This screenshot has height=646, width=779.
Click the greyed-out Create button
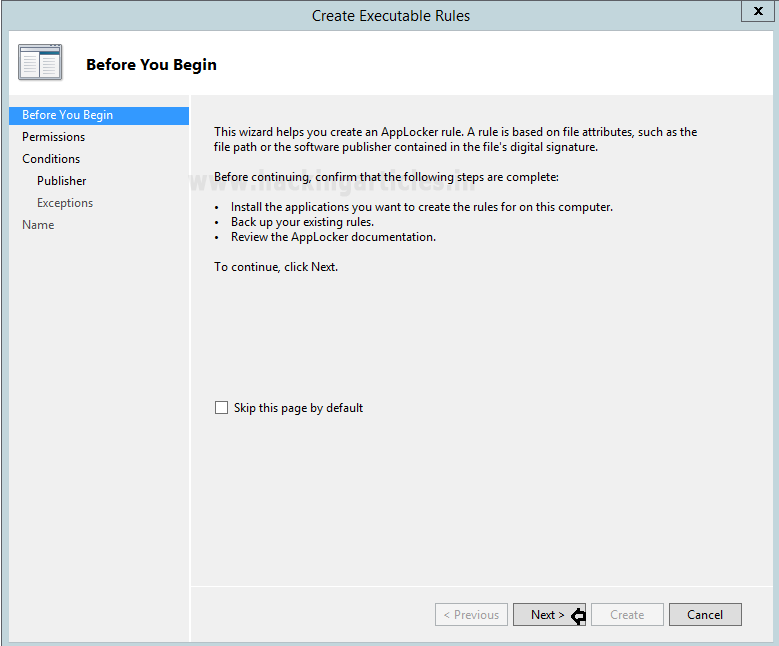pyautogui.click(x=627, y=615)
